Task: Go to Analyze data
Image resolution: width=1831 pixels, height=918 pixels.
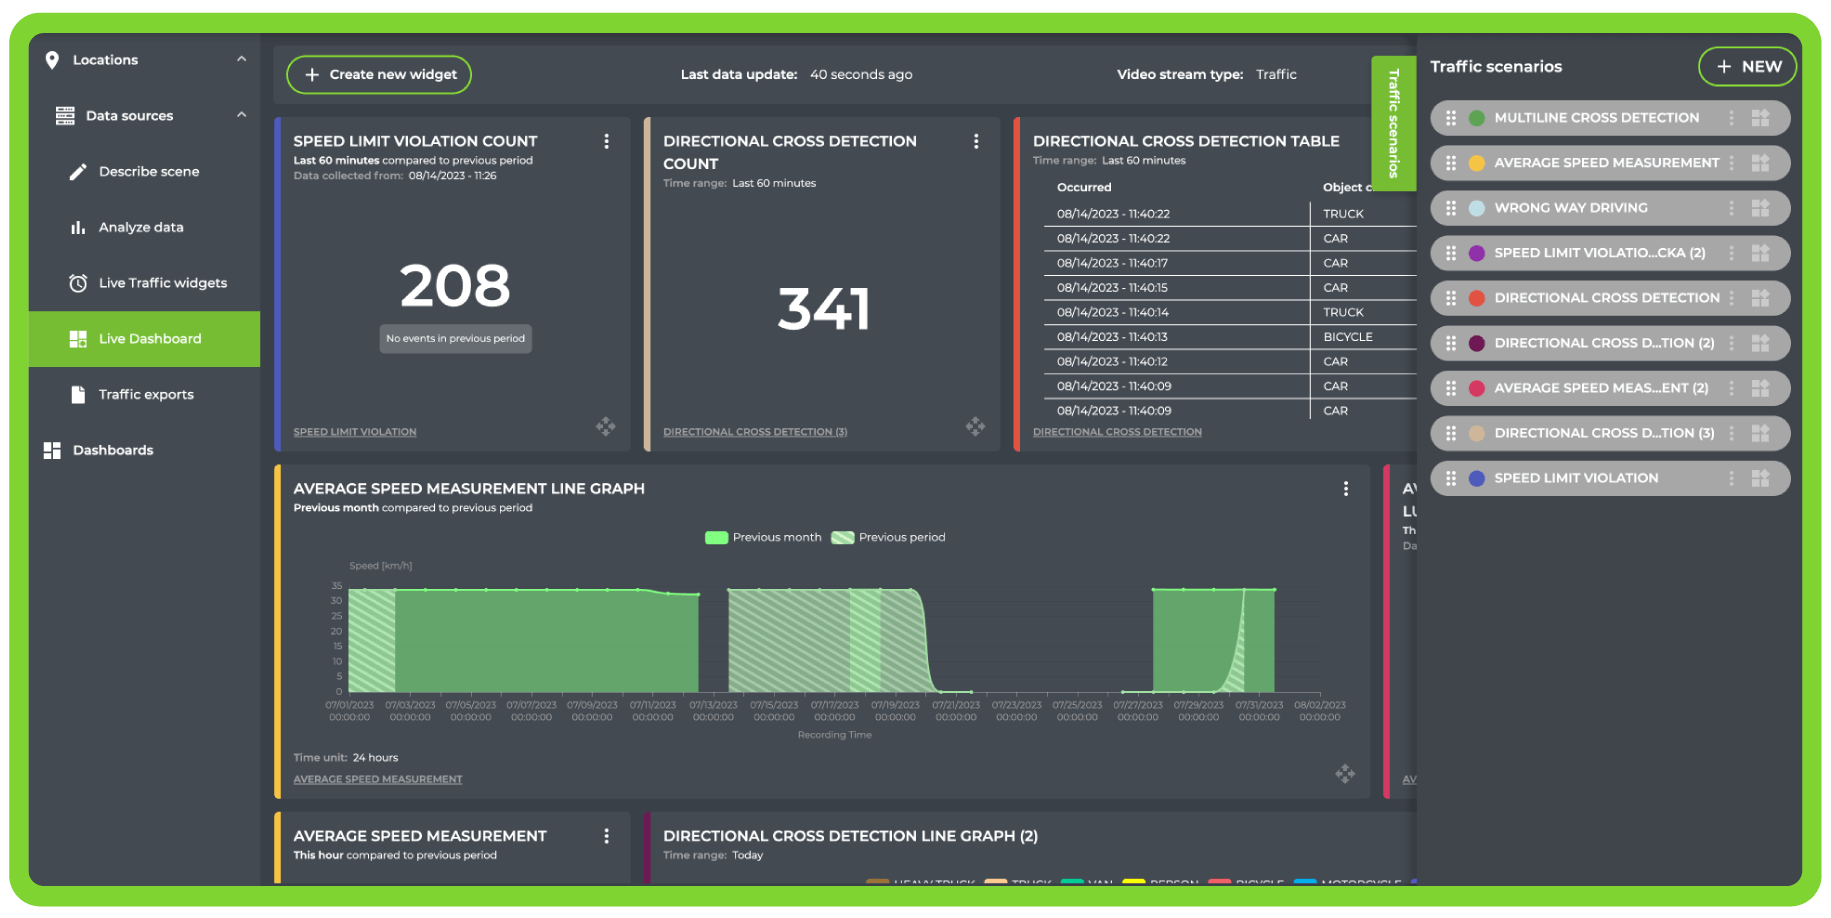Action: click(141, 228)
